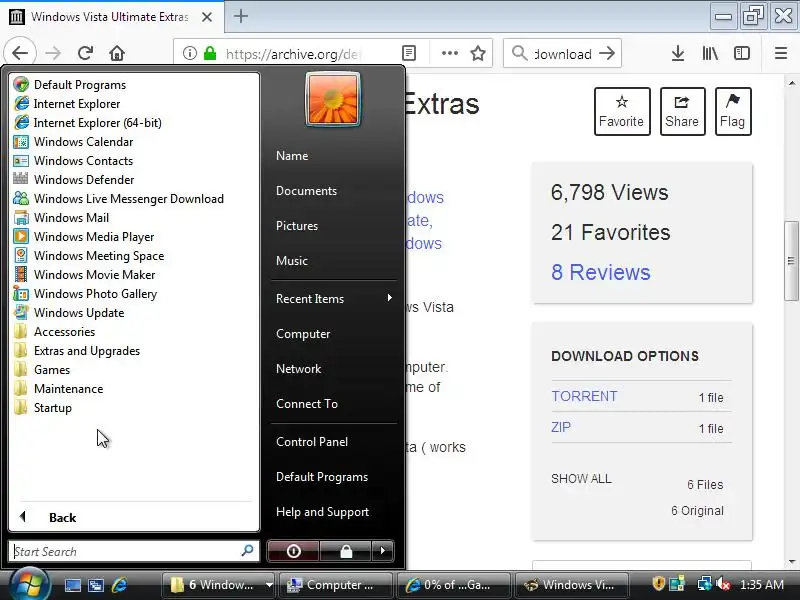
Task: Flag this archive item
Action: coord(733,111)
